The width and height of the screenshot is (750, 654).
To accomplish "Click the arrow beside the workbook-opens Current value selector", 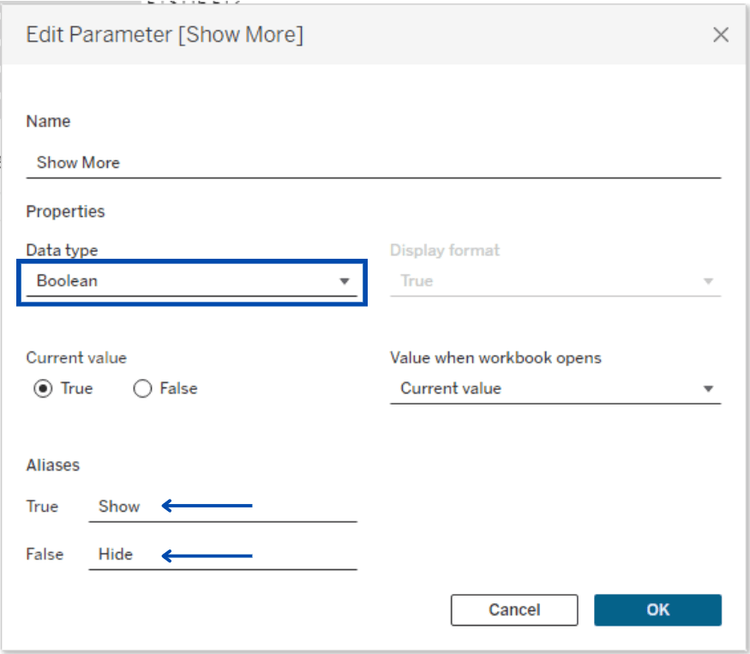I will (708, 389).
